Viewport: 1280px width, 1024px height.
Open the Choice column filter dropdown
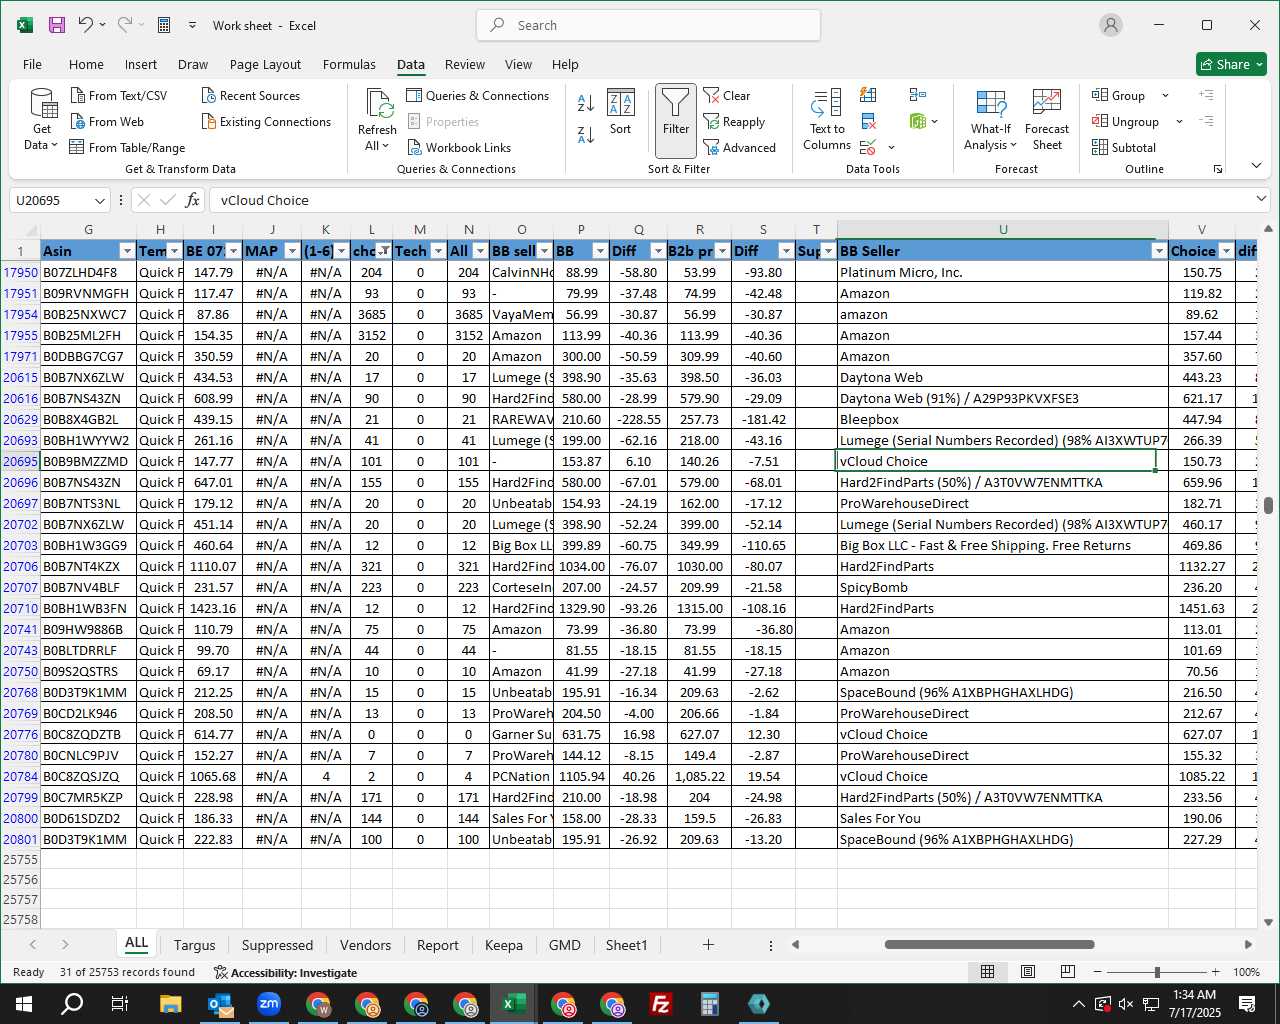pyautogui.click(x=1226, y=251)
